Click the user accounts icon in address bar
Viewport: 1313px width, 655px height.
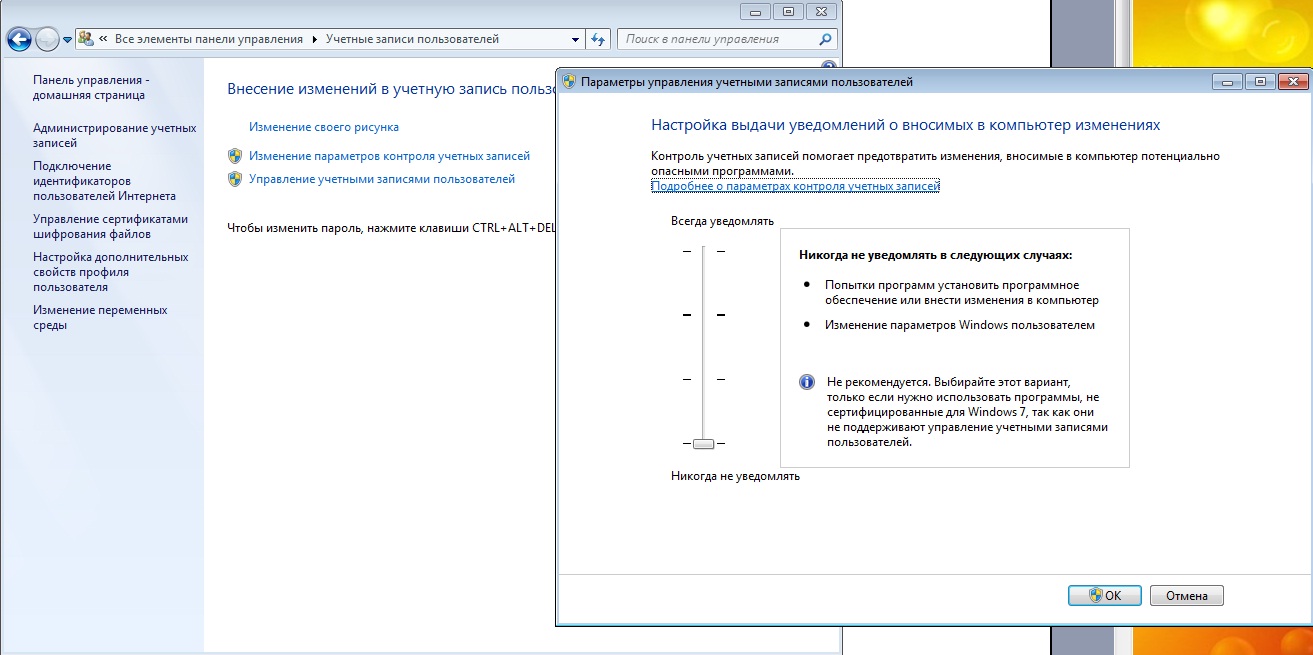click(x=87, y=39)
